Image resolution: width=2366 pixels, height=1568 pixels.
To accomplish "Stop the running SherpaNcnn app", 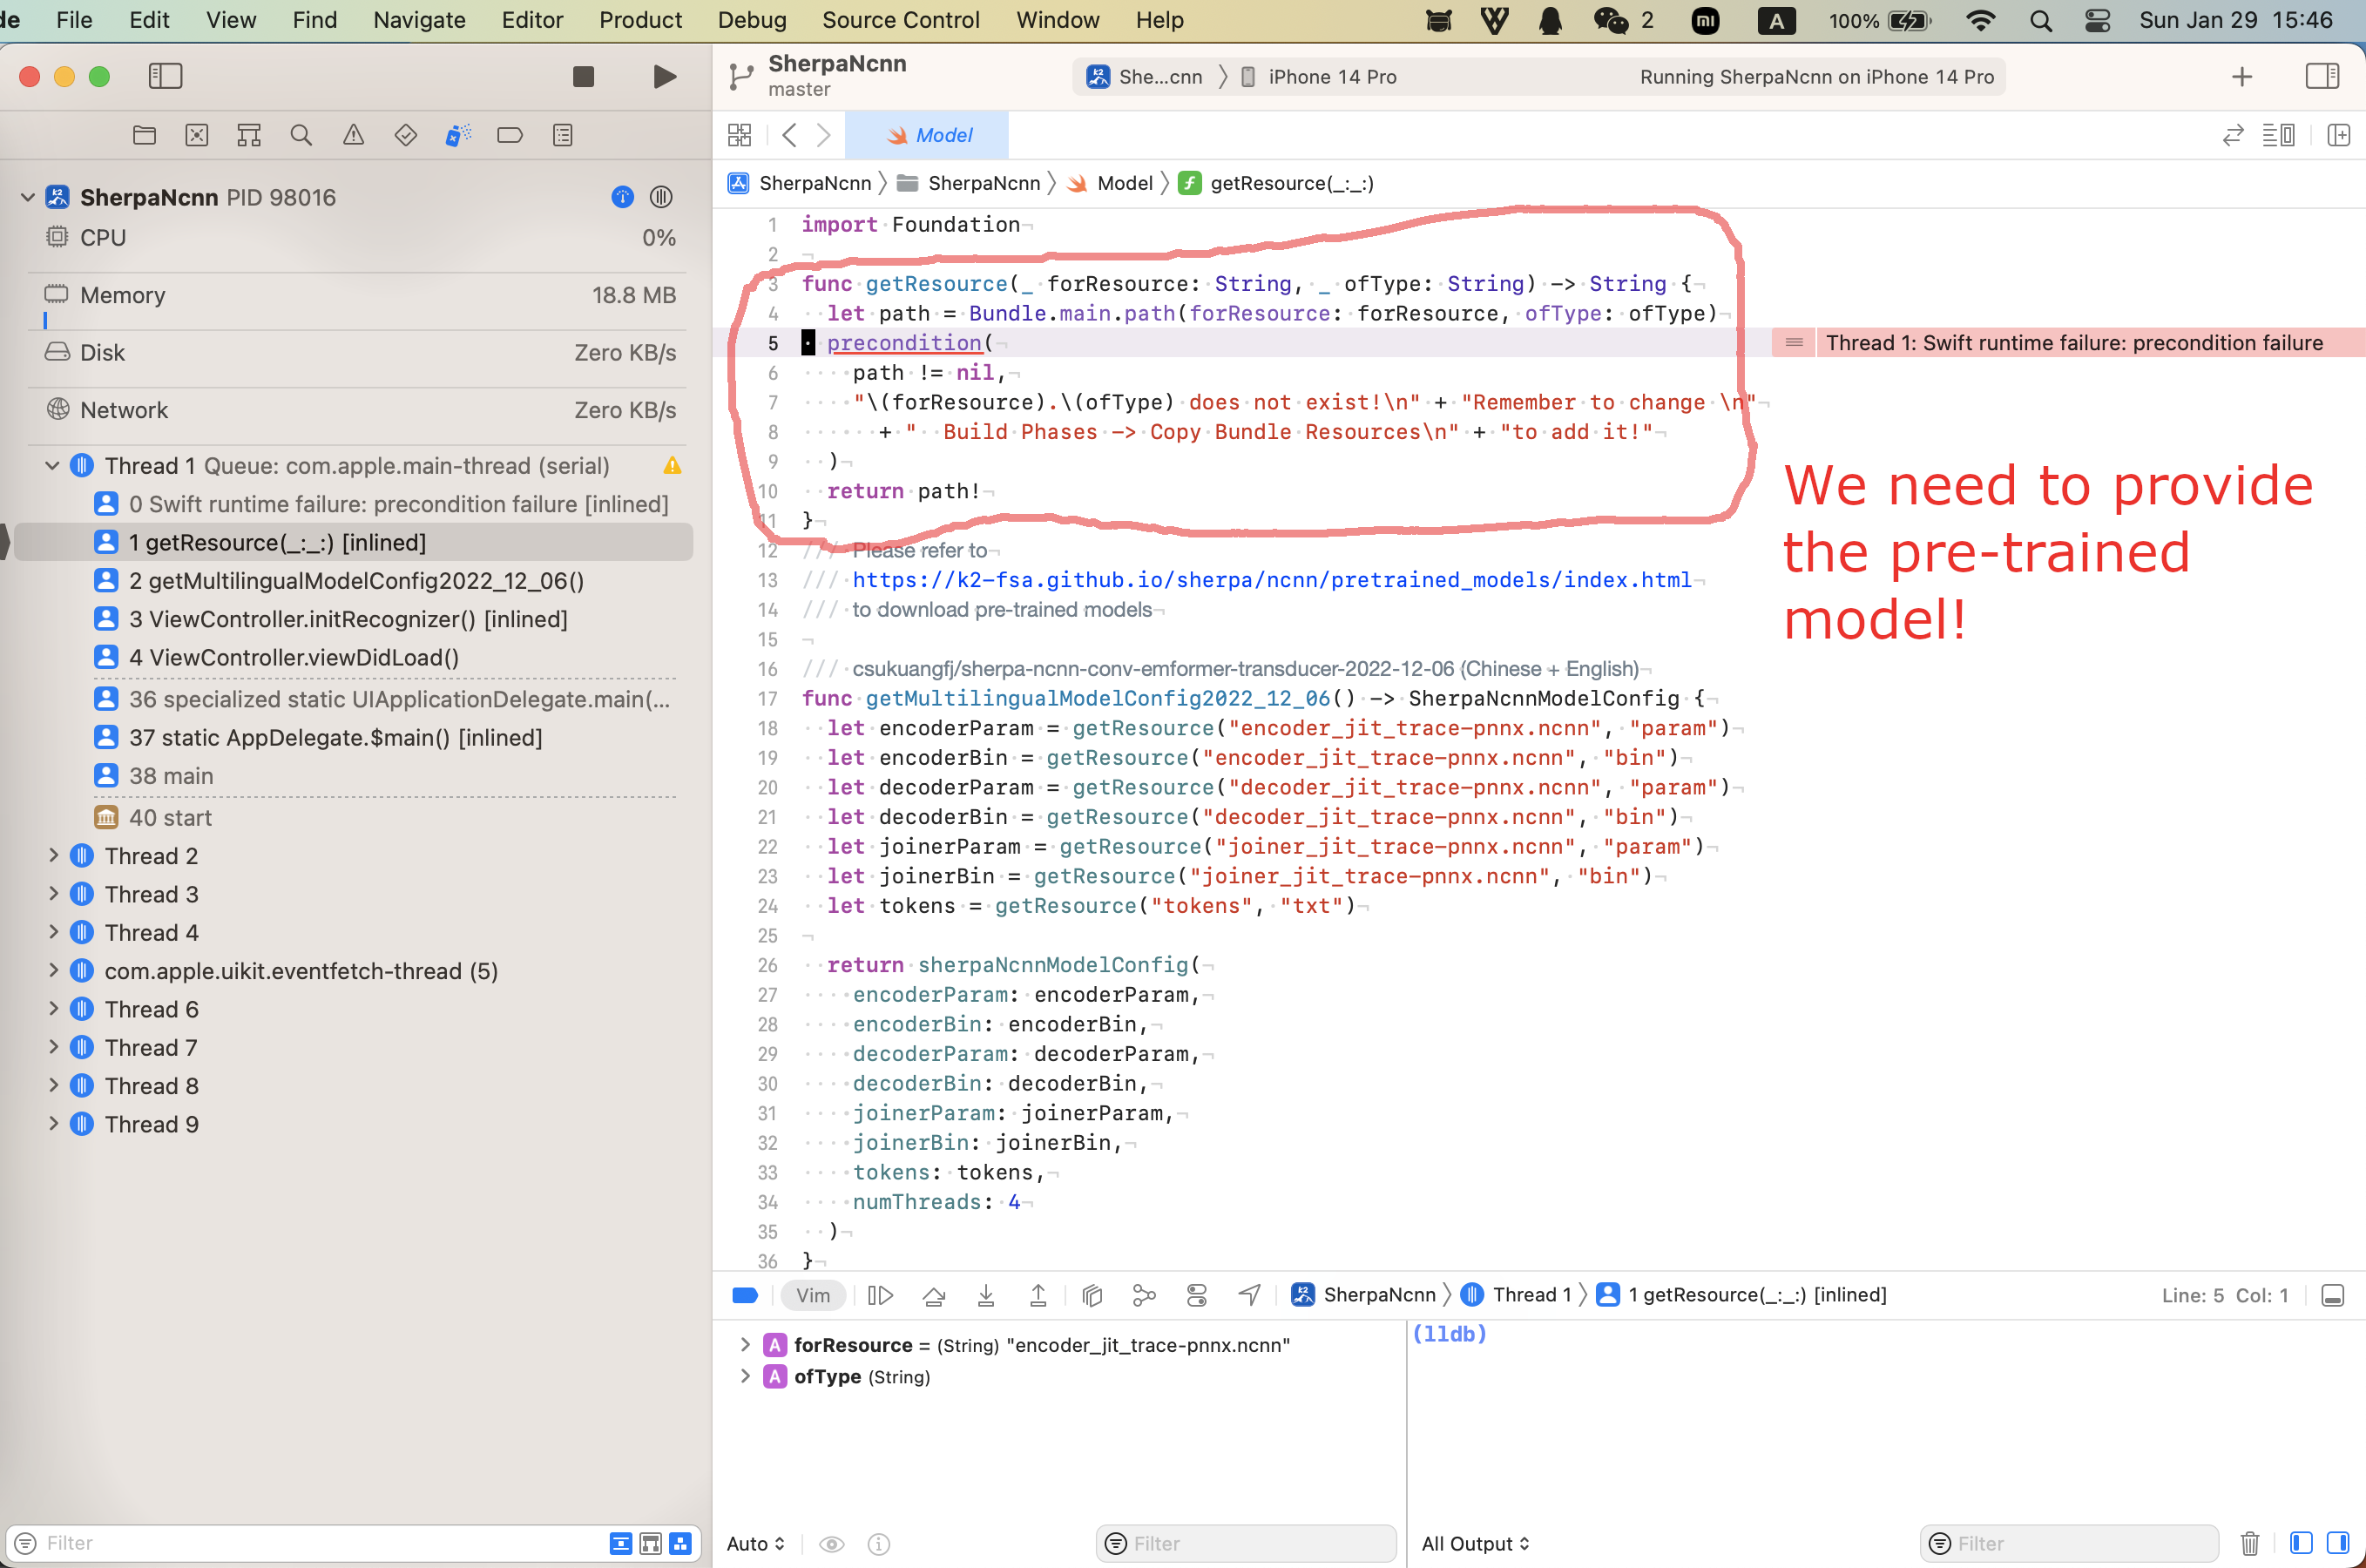I will click(584, 77).
